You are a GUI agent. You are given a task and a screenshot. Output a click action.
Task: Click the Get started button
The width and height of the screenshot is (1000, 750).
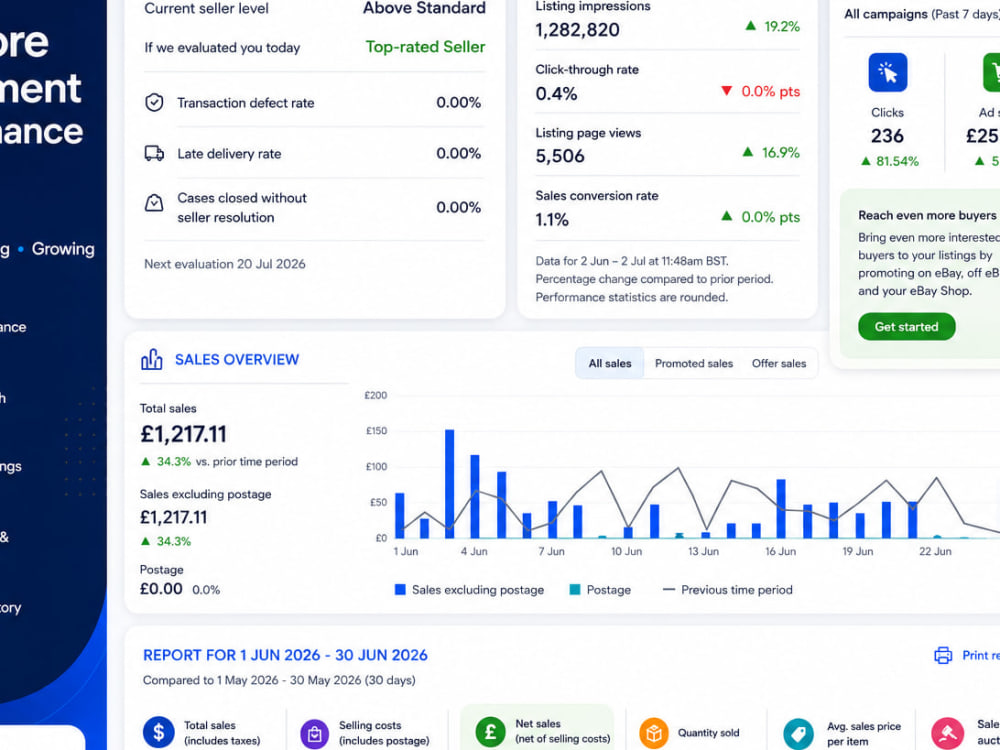click(906, 327)
